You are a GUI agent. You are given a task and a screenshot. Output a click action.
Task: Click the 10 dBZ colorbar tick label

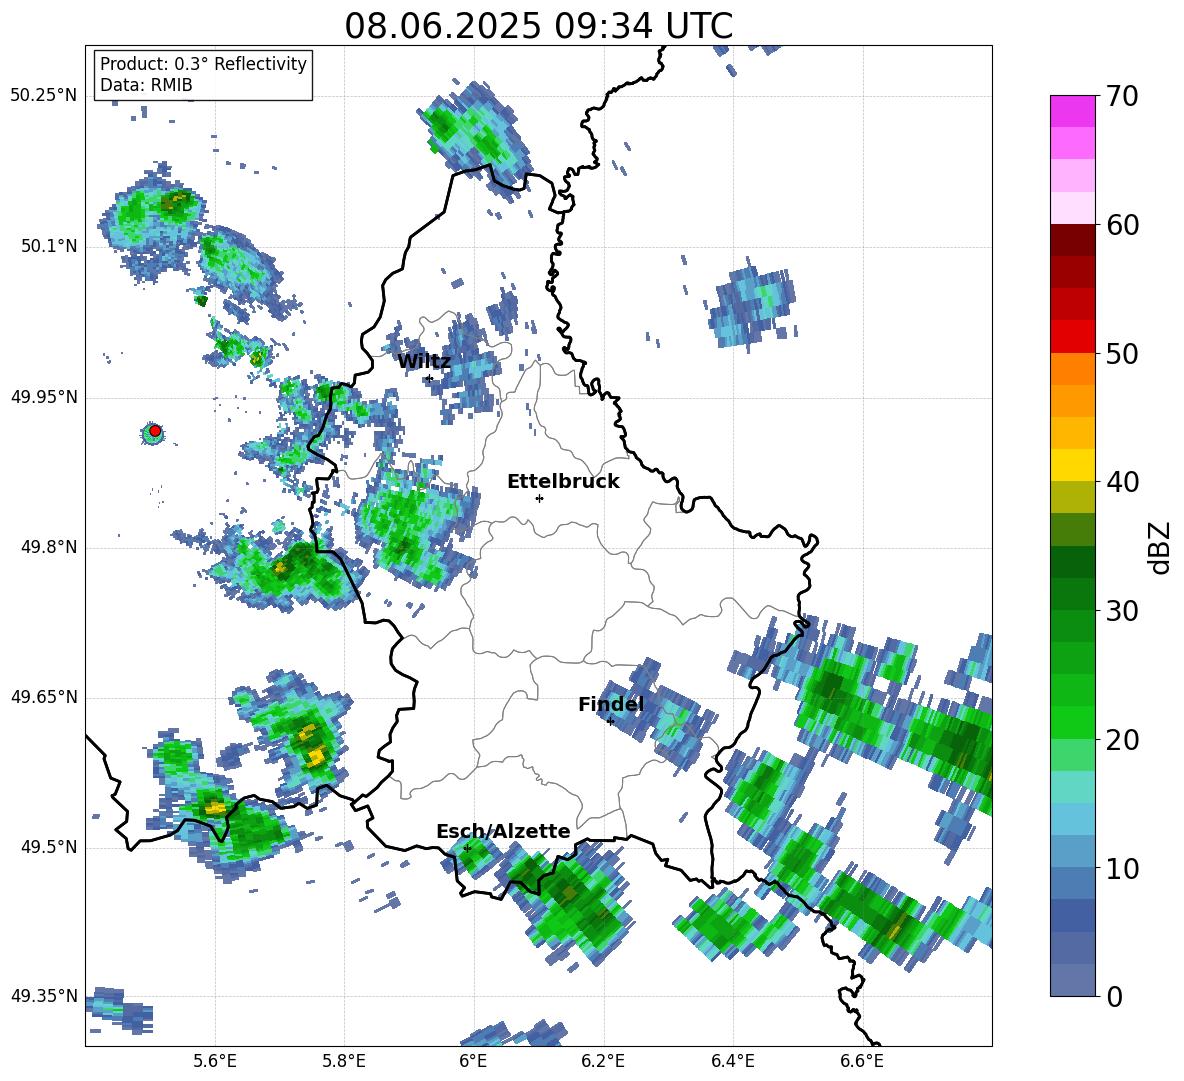[x=1121, y=869]
